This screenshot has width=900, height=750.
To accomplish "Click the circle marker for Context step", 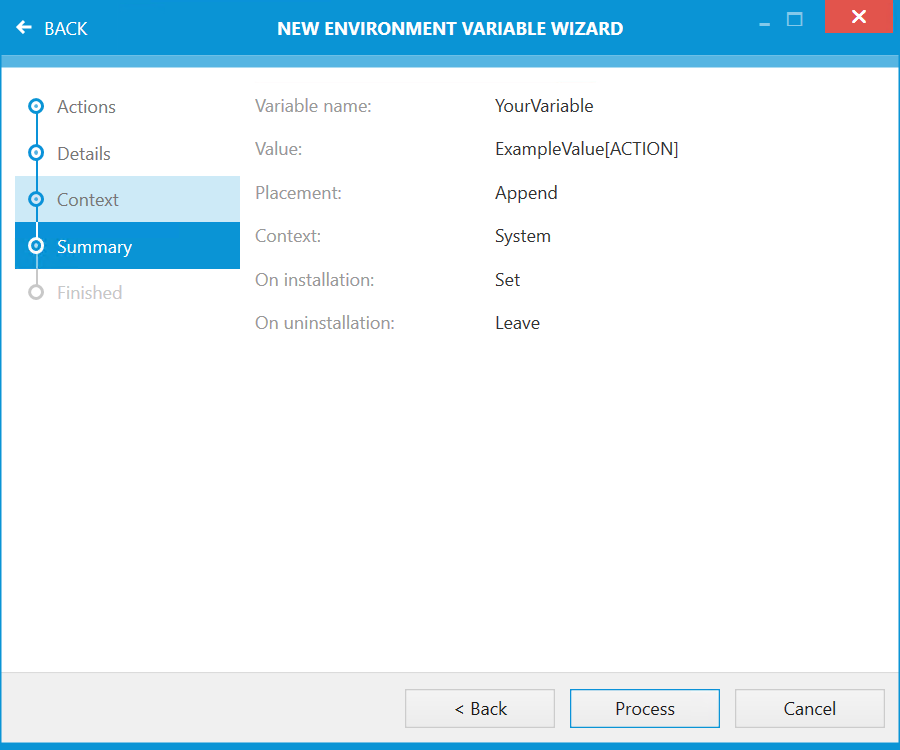I will pos(36,199).
